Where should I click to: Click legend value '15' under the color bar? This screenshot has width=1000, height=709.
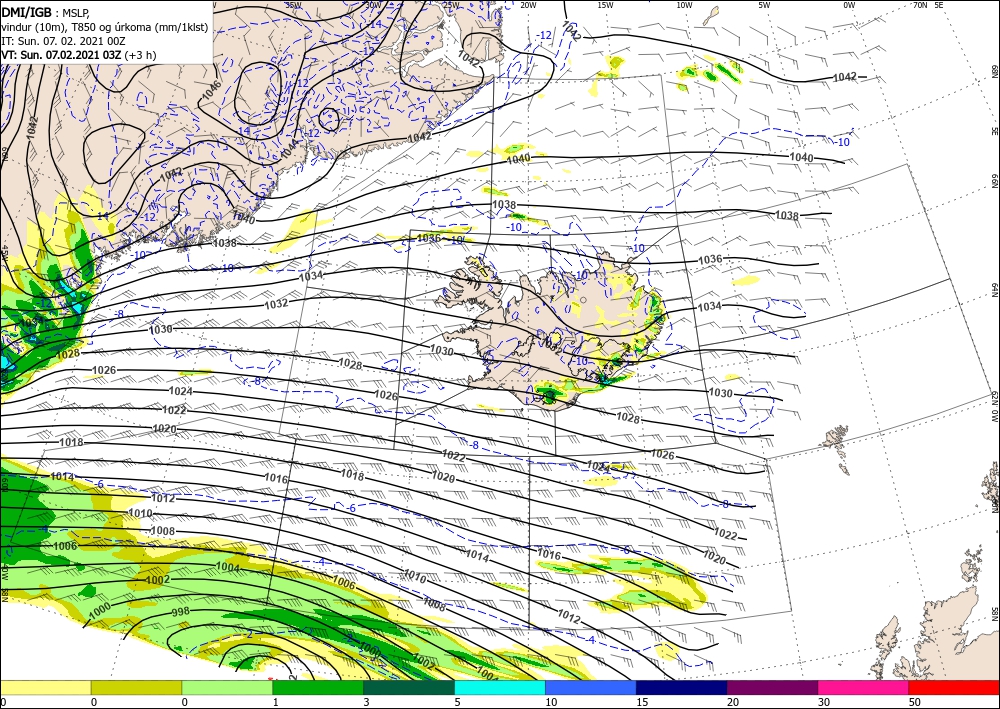[642, 702]
